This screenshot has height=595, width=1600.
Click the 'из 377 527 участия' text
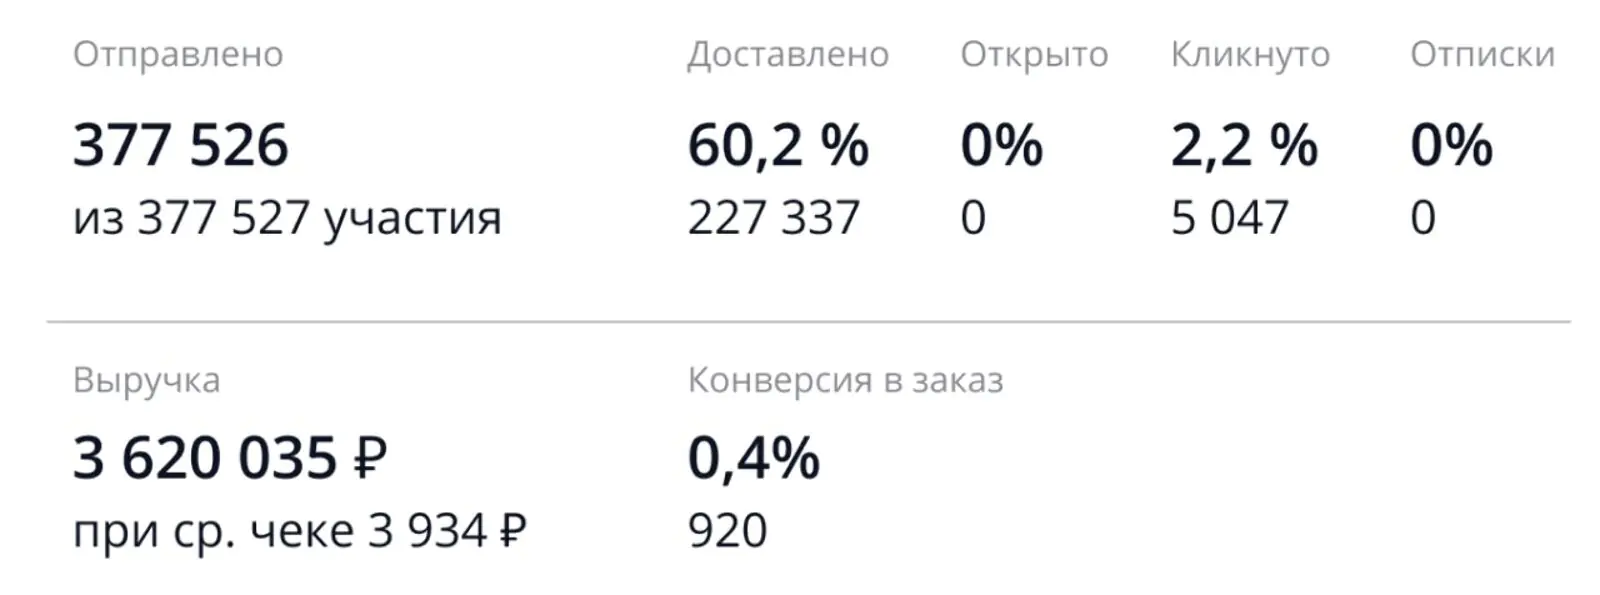(287, 218)
